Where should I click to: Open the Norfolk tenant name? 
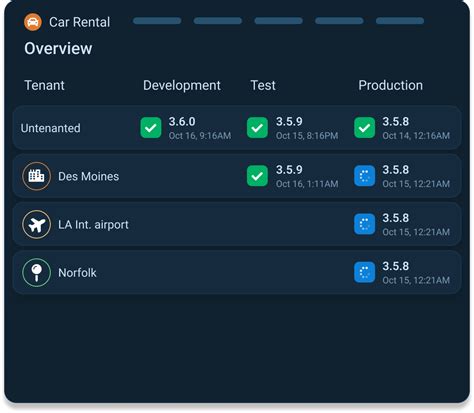77,273
